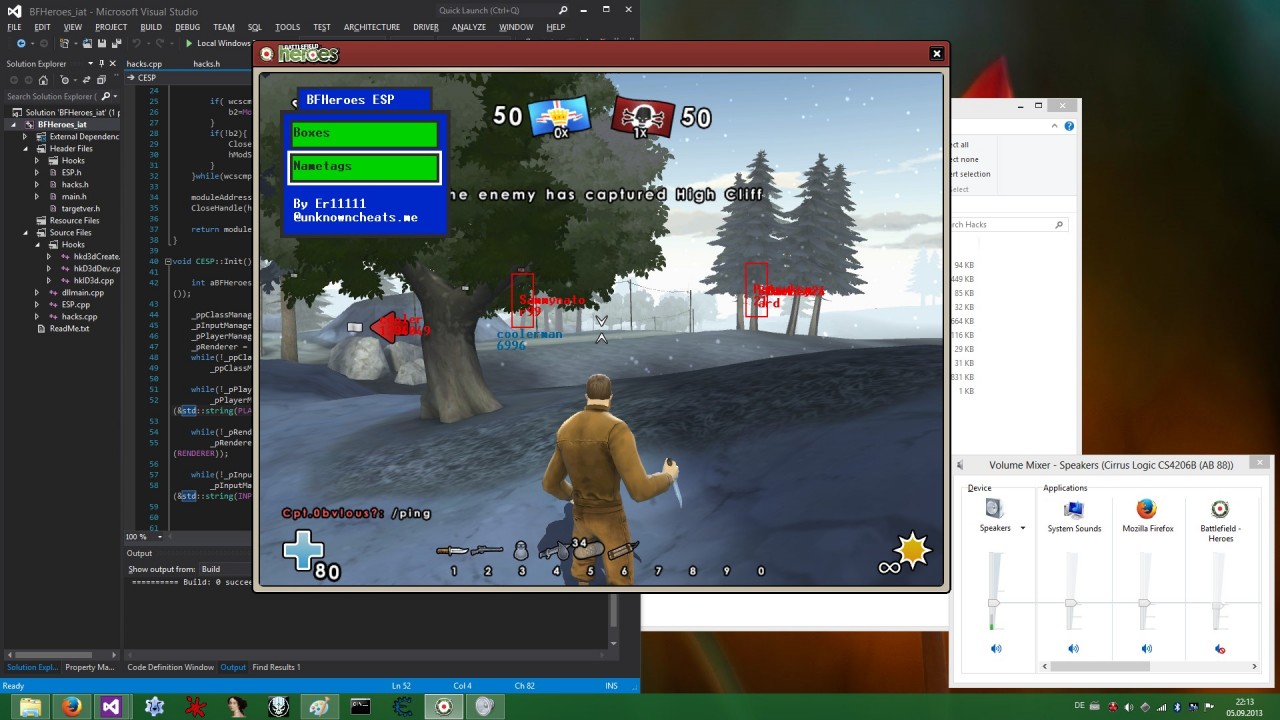Adjust the Speakers volume slider

click(993, 603)
